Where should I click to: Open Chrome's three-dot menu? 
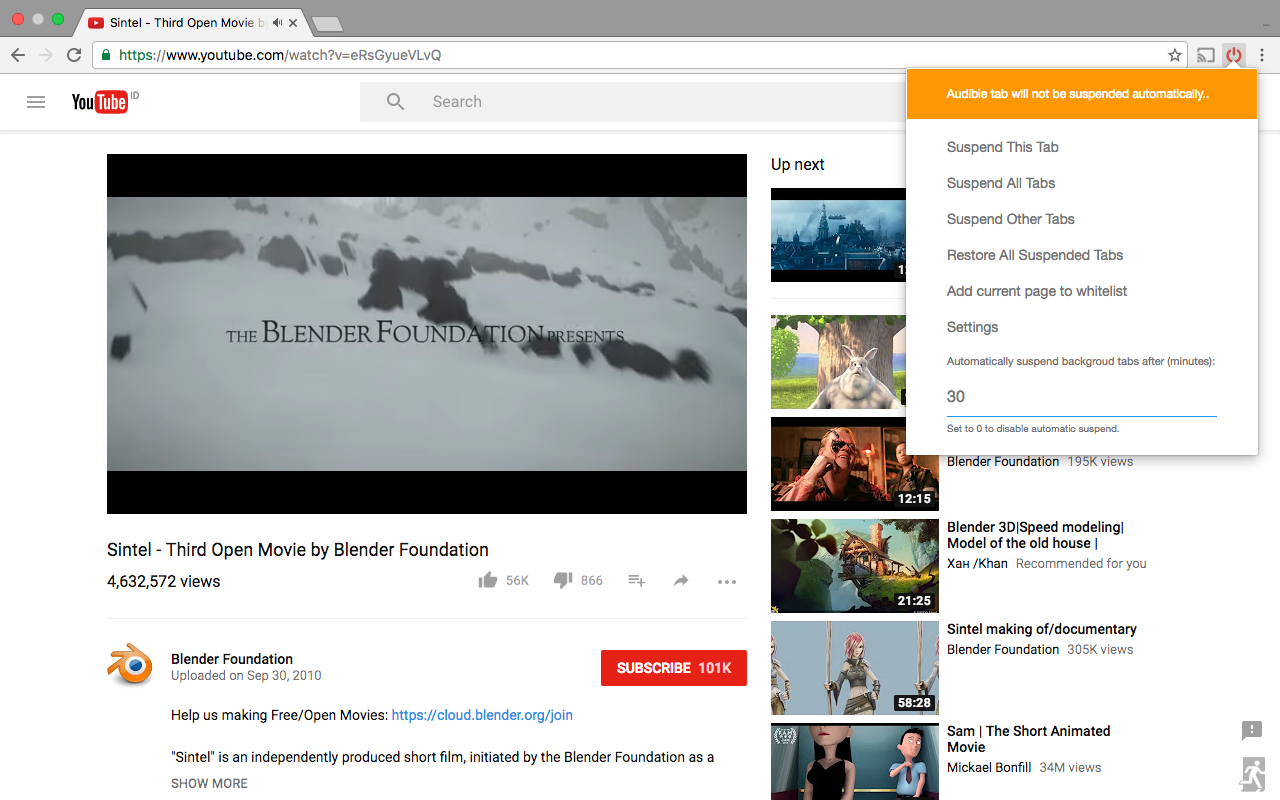[1262, 55]
